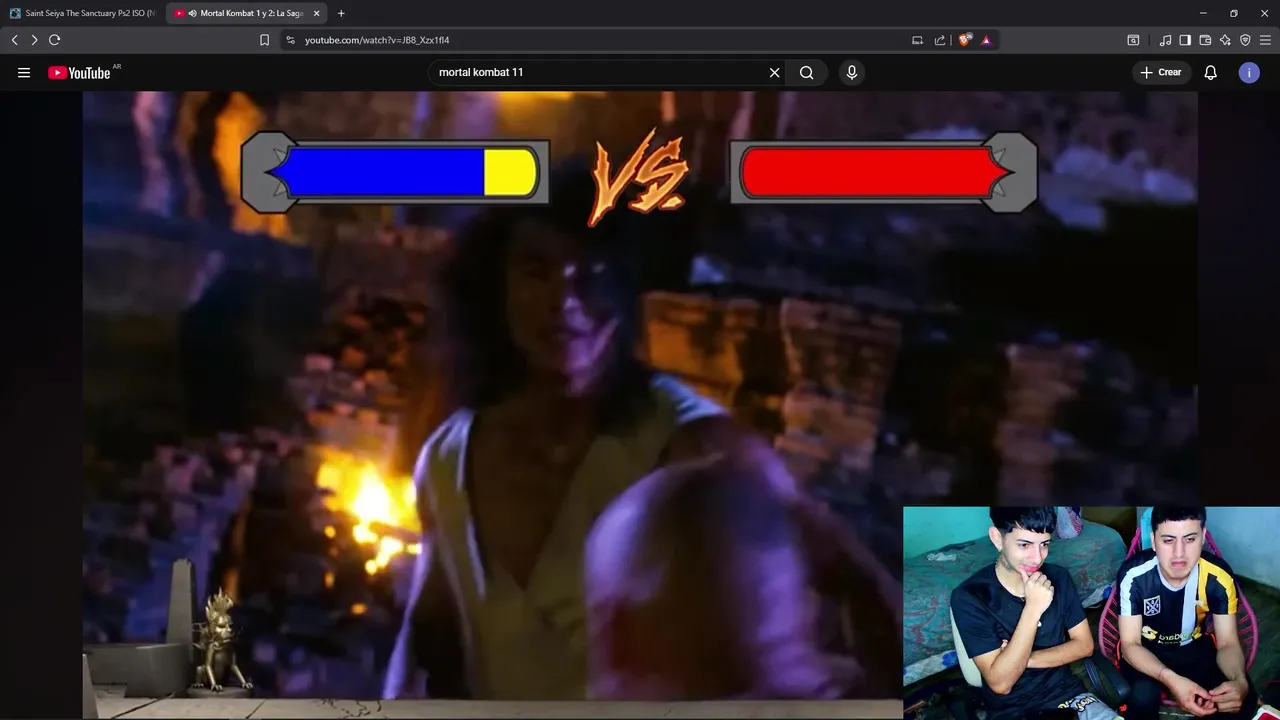Open the media playlist music note icon
Image resolution: width=1280 pixels, height=720 pixels.
click(1165, 40)
